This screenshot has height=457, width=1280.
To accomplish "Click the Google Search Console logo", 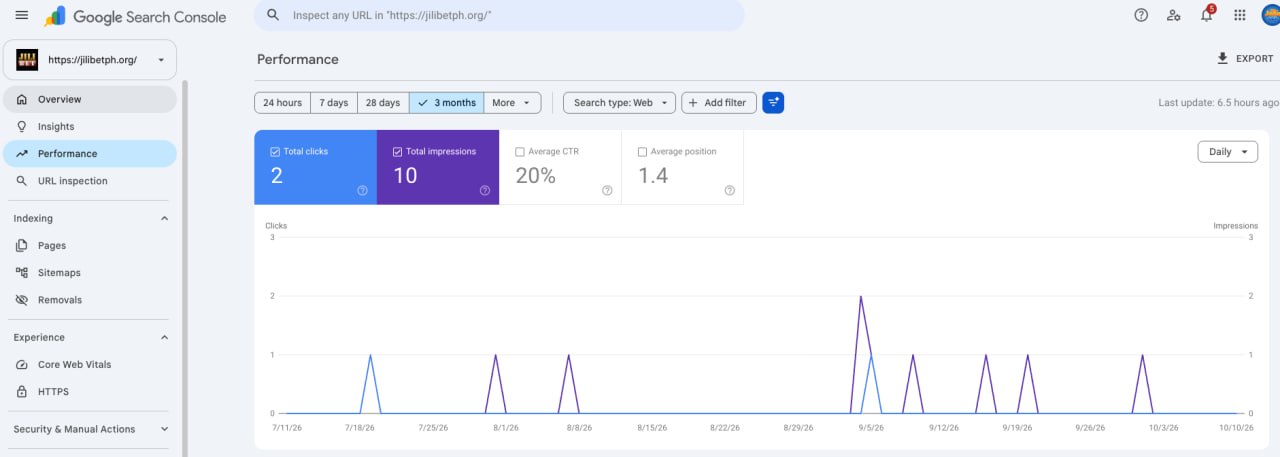I will click(136, 16).
